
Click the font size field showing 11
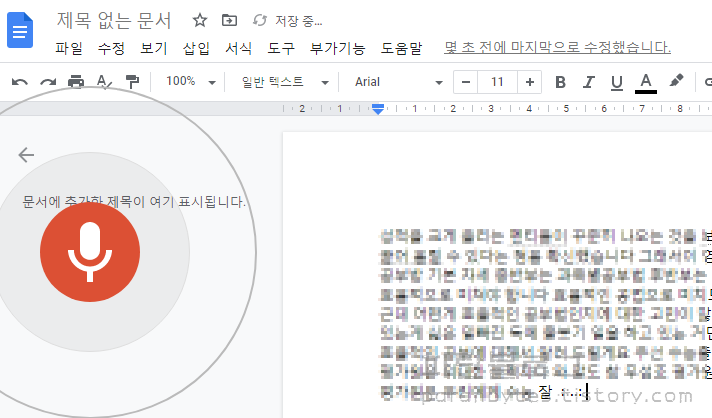(497, 82)
